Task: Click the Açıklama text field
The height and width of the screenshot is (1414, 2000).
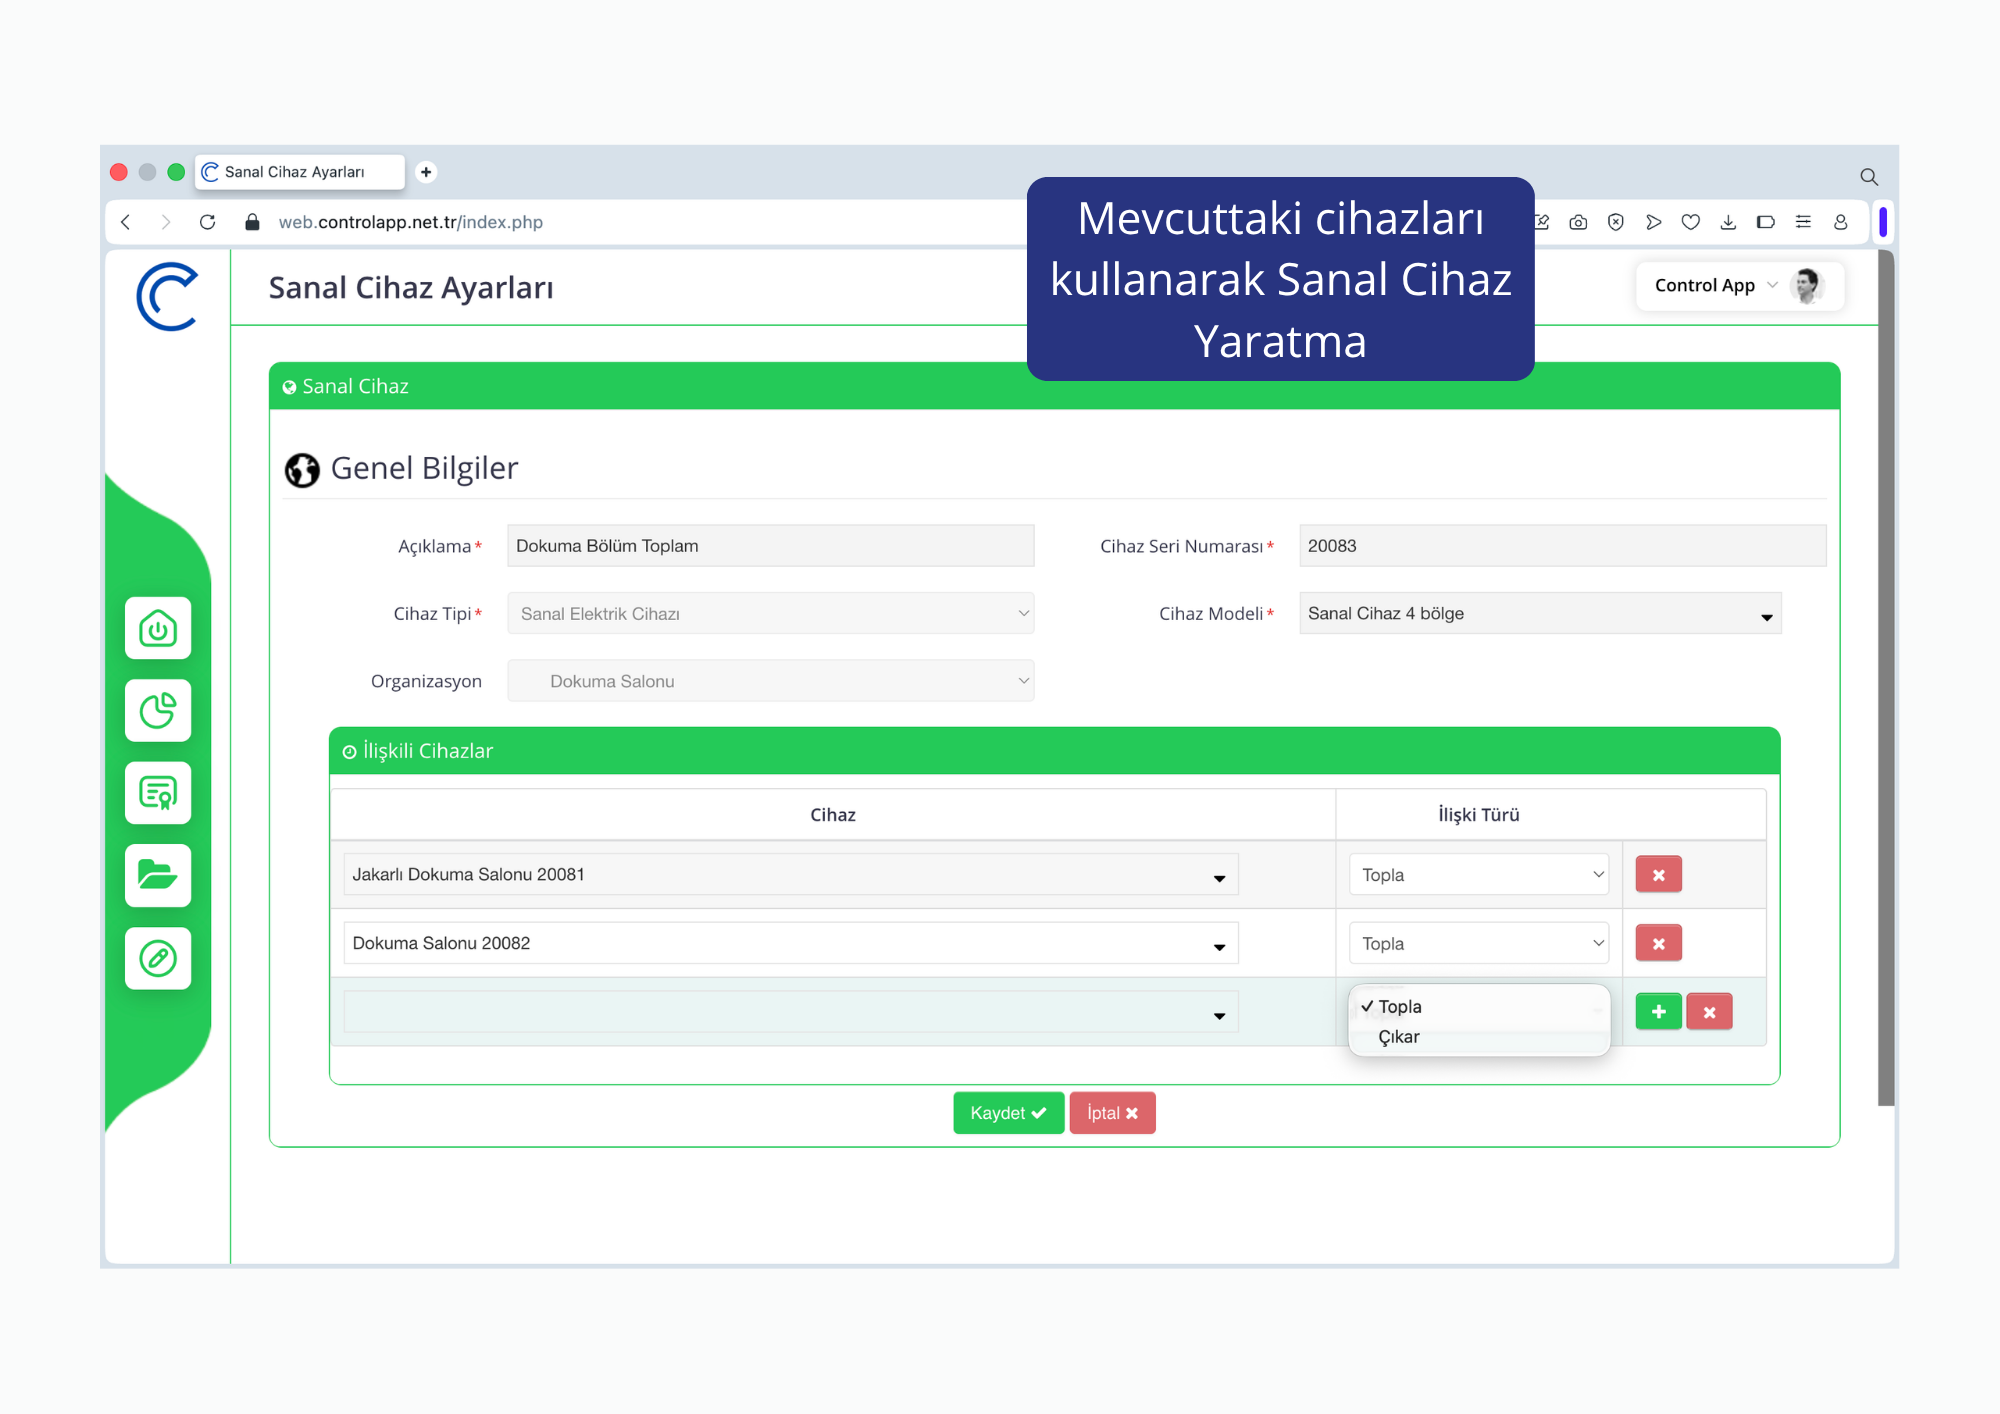Action: pos(770,546)
